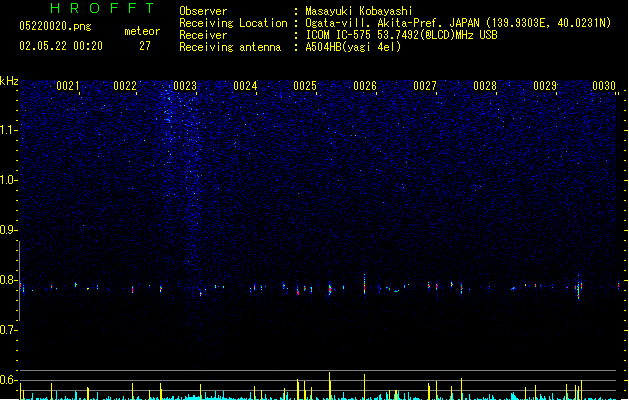Screen dimensions: 629x400
Task: Click the 0022 time marker
Action: (125, 86)
